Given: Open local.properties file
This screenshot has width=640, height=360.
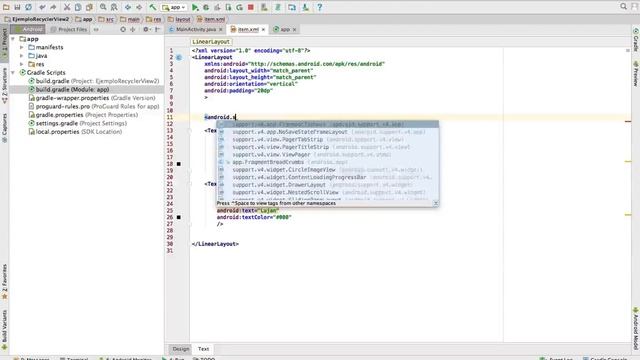Looking at the screenshot, I should [75, 131].
